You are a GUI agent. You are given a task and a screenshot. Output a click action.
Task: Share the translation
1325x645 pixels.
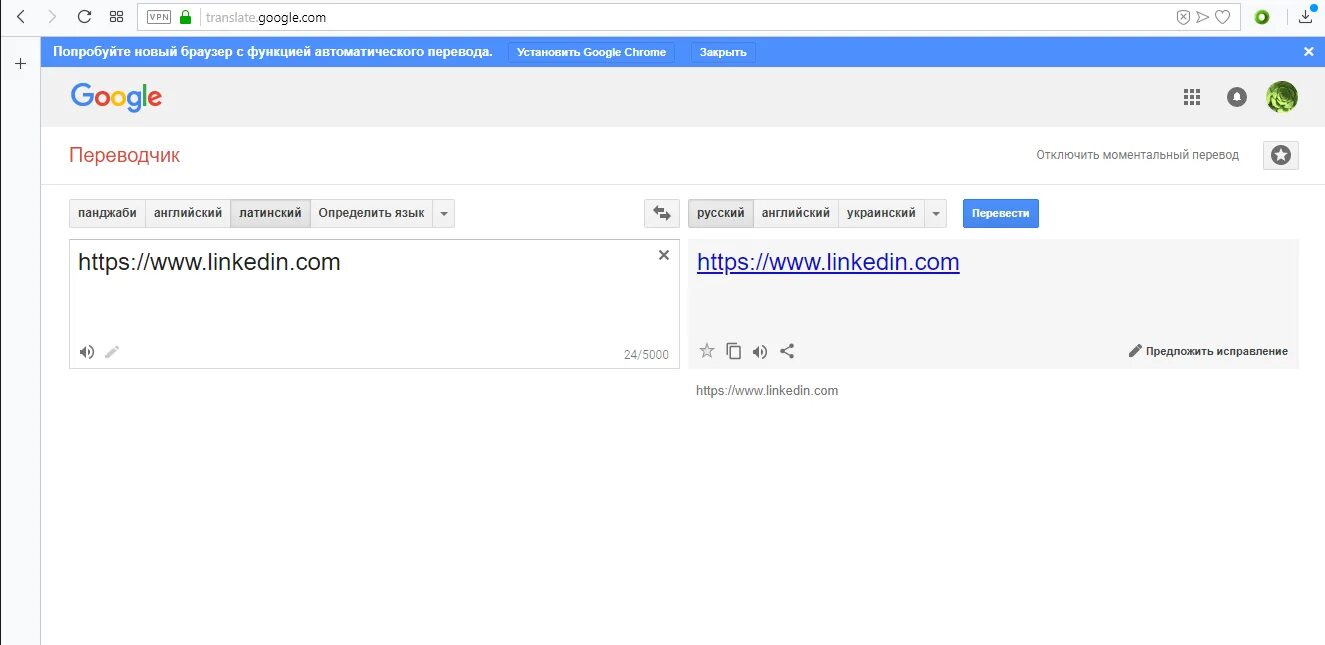[x=787, y=350]
